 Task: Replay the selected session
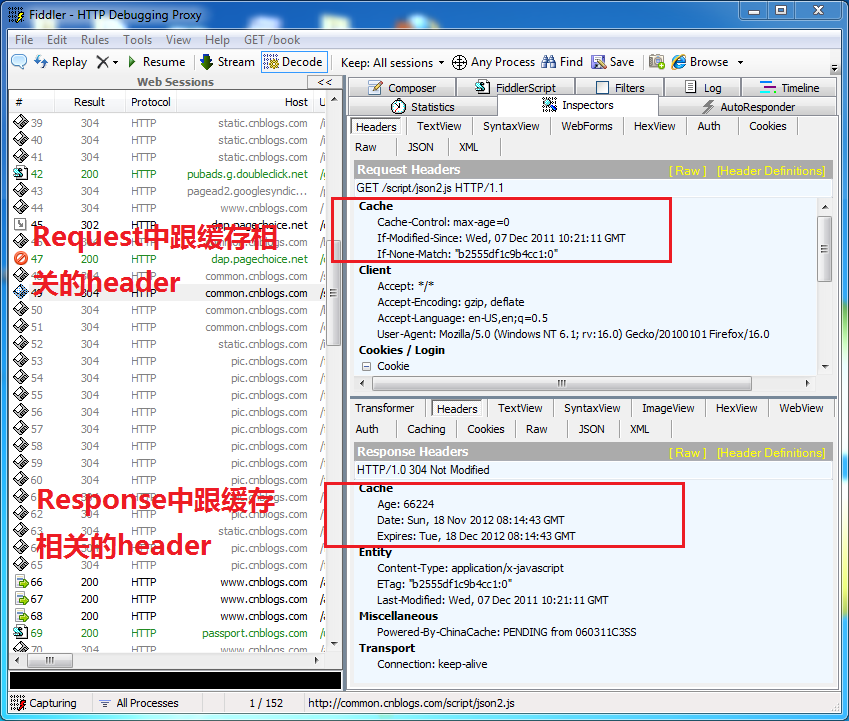(60, 62)
